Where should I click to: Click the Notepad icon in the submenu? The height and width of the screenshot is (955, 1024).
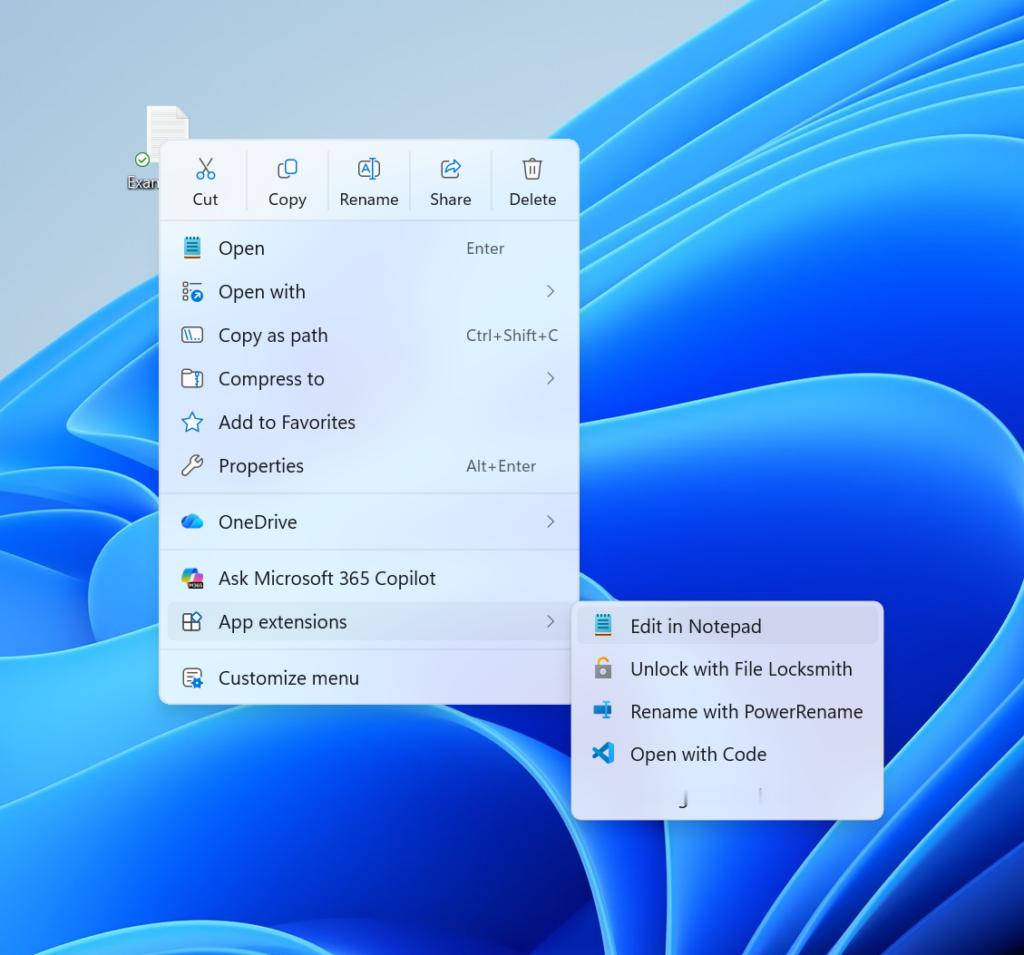point(603,625)
